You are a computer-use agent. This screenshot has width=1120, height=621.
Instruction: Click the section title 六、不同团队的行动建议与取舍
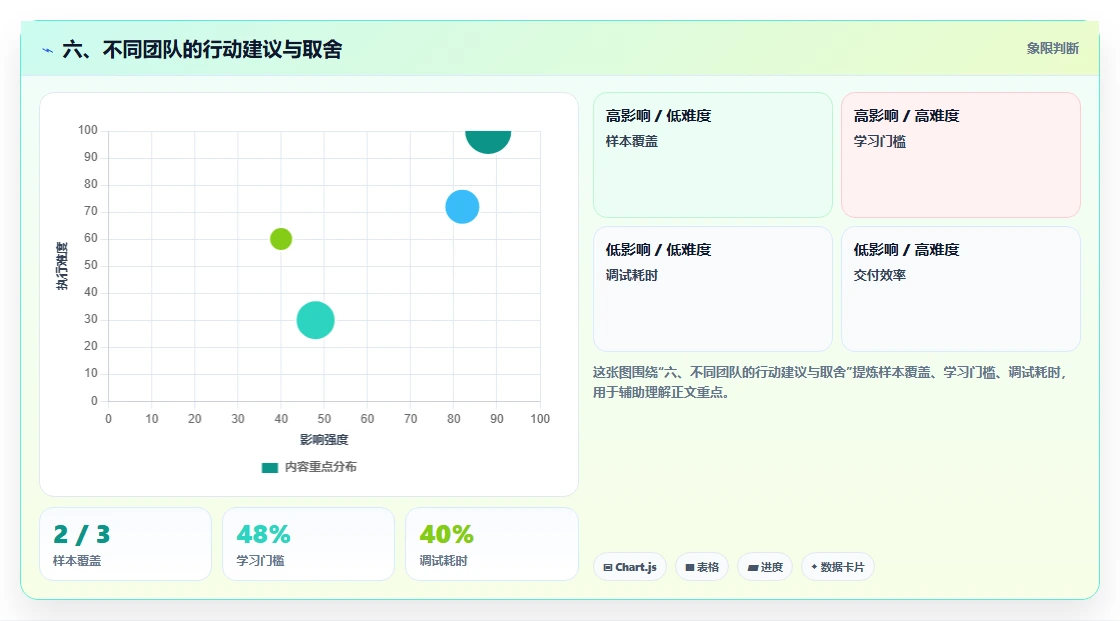202,49
